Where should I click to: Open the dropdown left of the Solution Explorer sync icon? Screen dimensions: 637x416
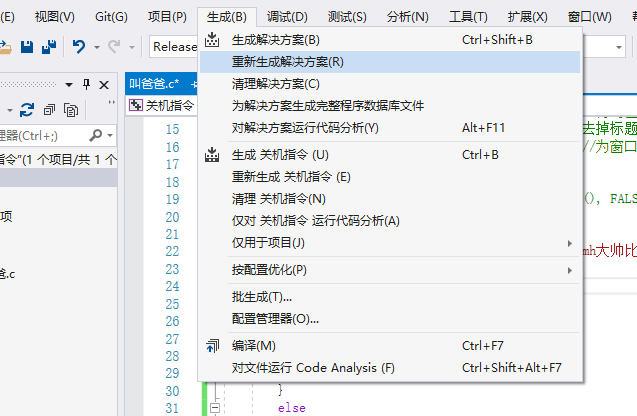(10, 110)
